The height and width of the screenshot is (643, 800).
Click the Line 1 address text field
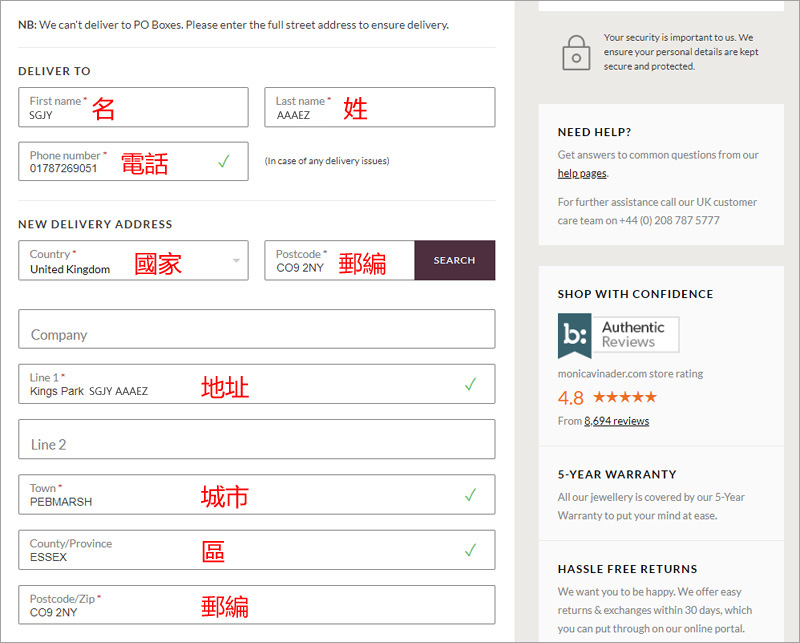click(256, 385)
